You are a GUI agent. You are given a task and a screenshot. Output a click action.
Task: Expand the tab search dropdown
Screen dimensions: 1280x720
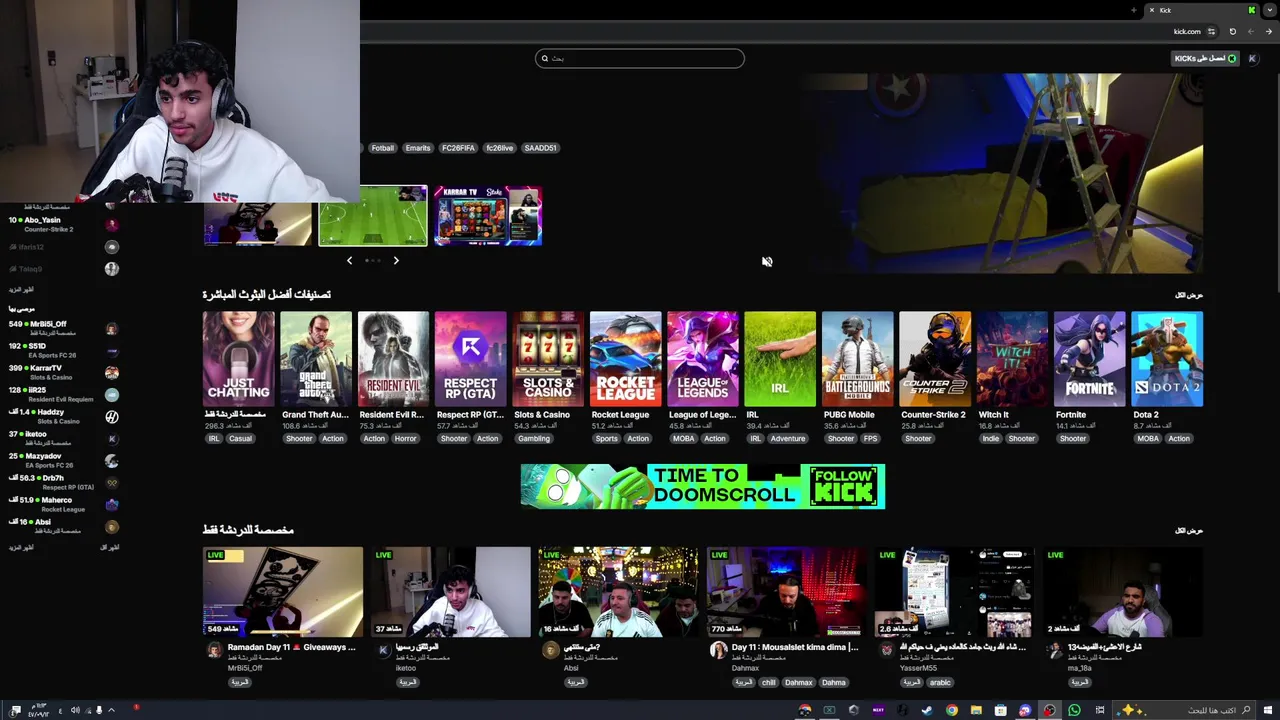1269,10
